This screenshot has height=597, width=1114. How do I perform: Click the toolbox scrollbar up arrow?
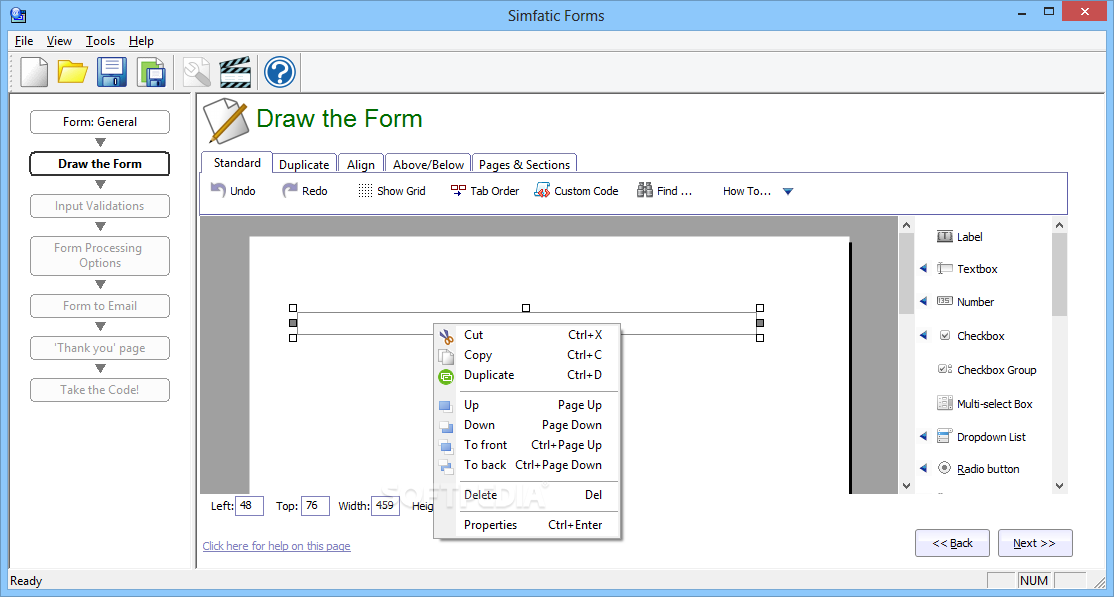(x=1059, y=225)
